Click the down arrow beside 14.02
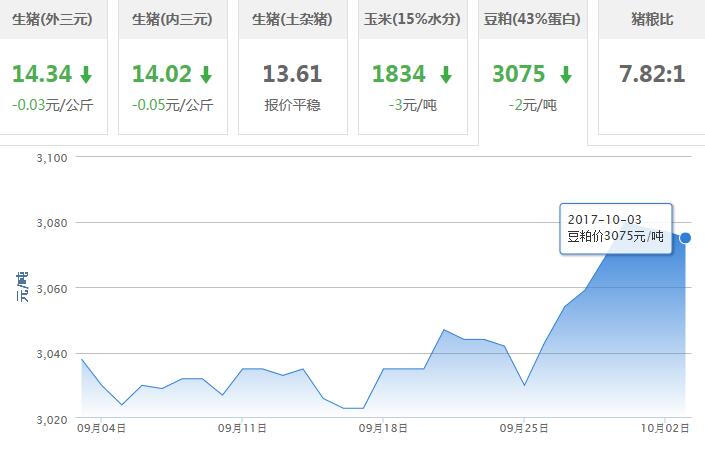Image resolution: width=705 pixels, height=449 pixels. tap(206, 75)
